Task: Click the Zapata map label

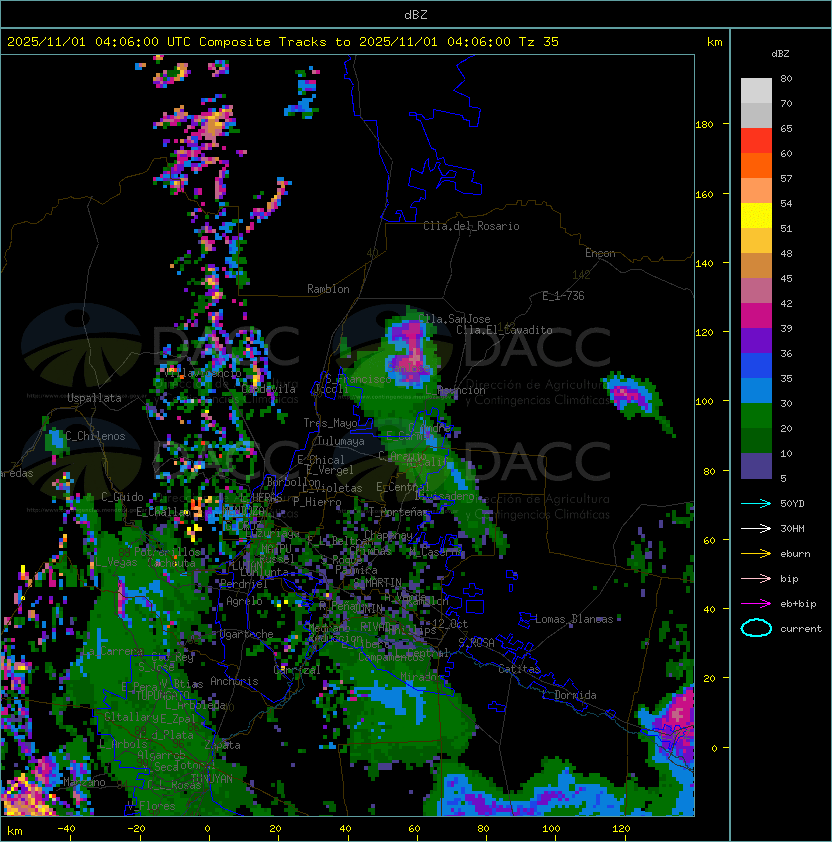Action: tap(222, 745)
